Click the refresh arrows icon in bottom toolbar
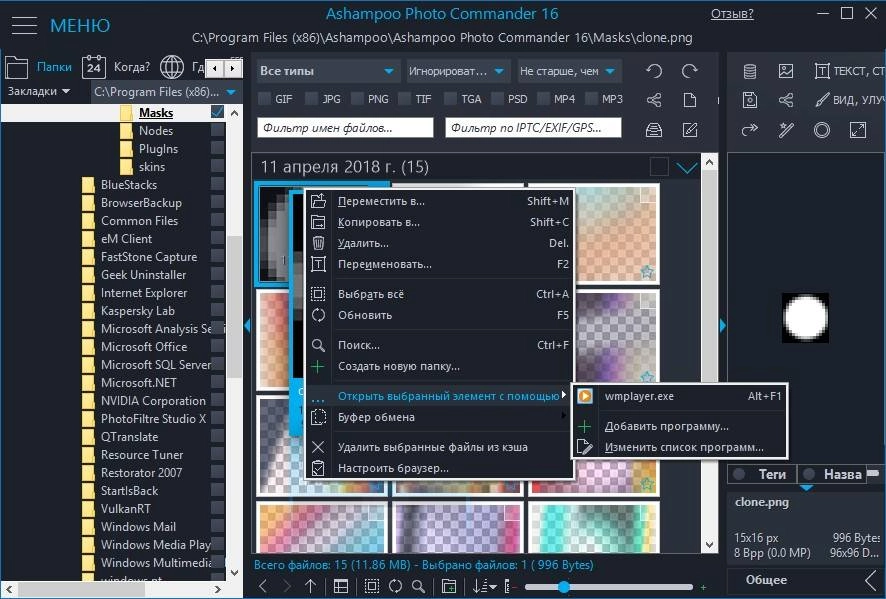This screenshot has width=886, height=599. click(396, 587)
